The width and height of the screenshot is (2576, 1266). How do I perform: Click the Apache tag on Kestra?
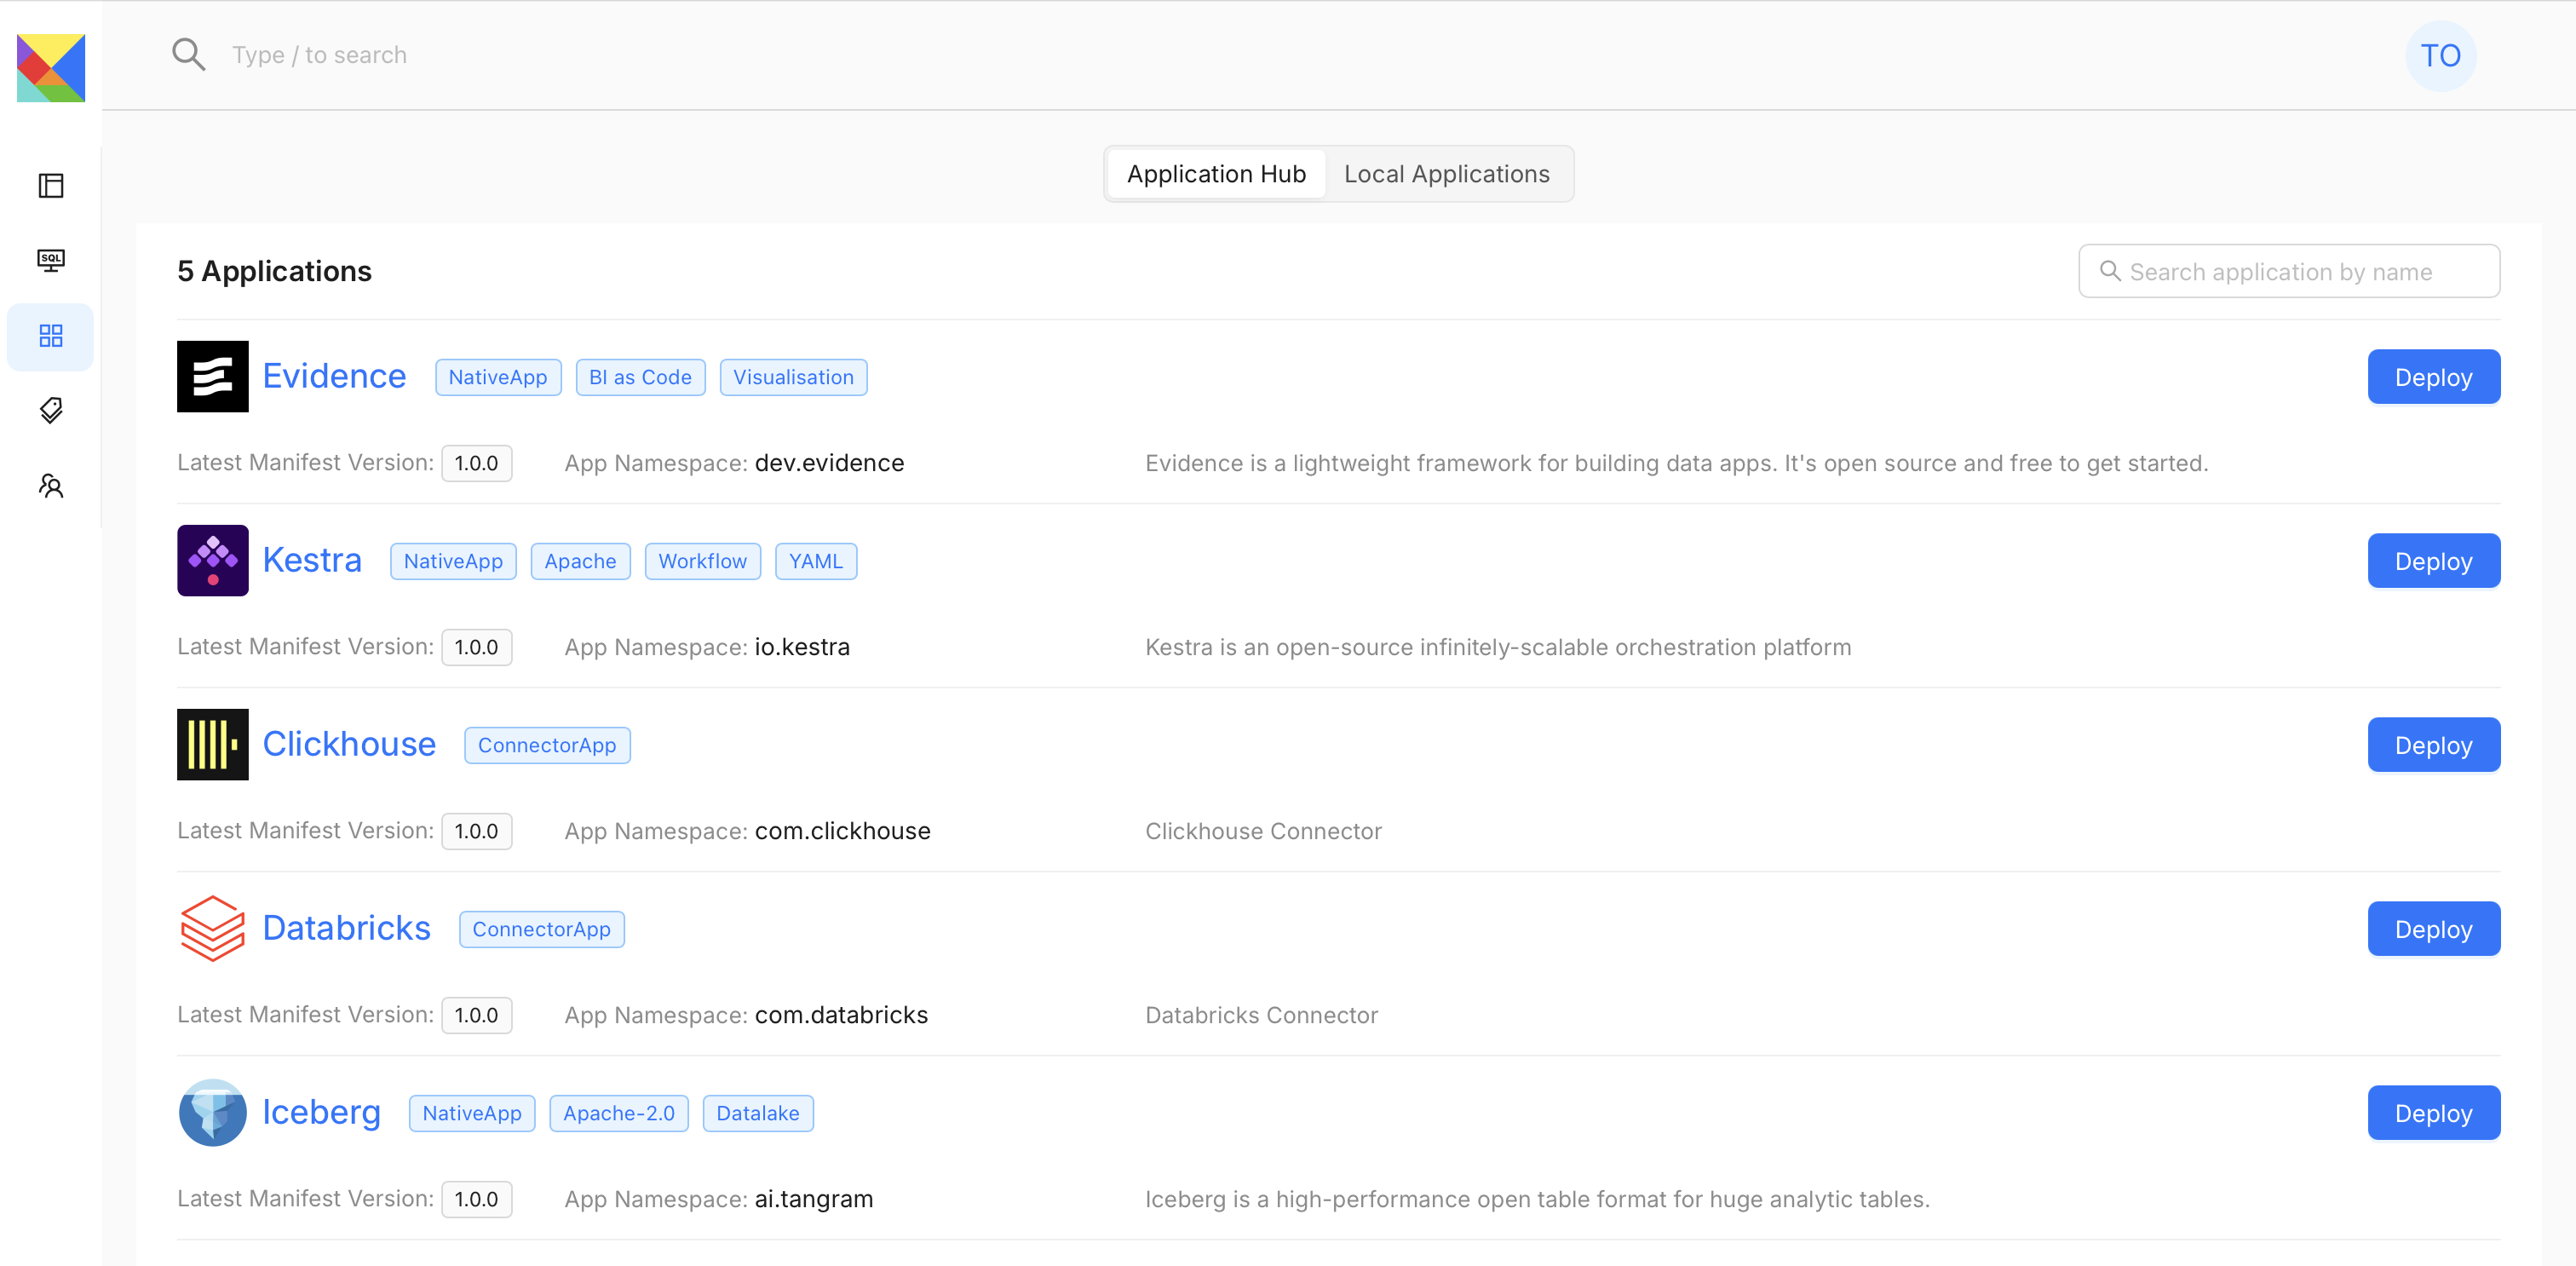(x=580, y=561)
